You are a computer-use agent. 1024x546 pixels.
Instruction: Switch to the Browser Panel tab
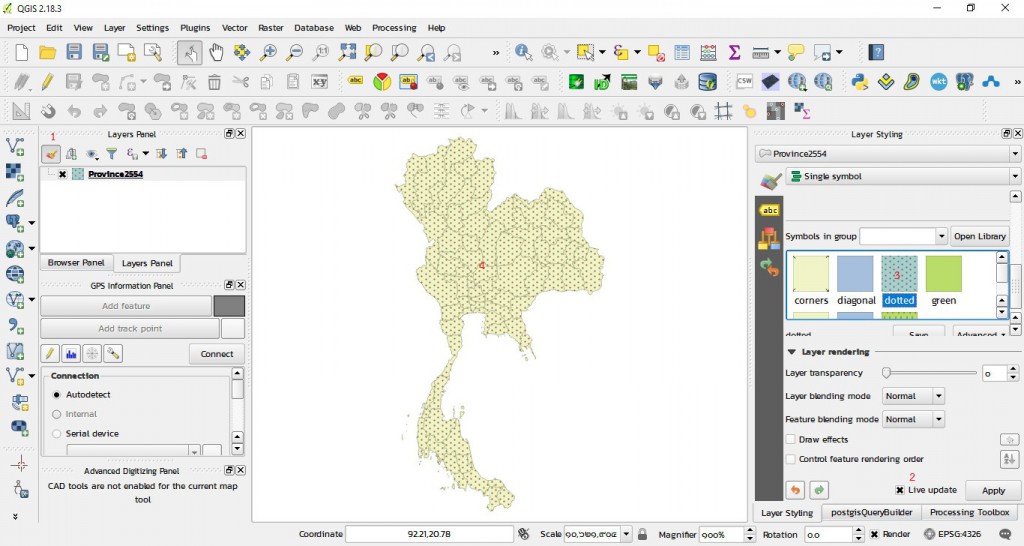(76, 263)
